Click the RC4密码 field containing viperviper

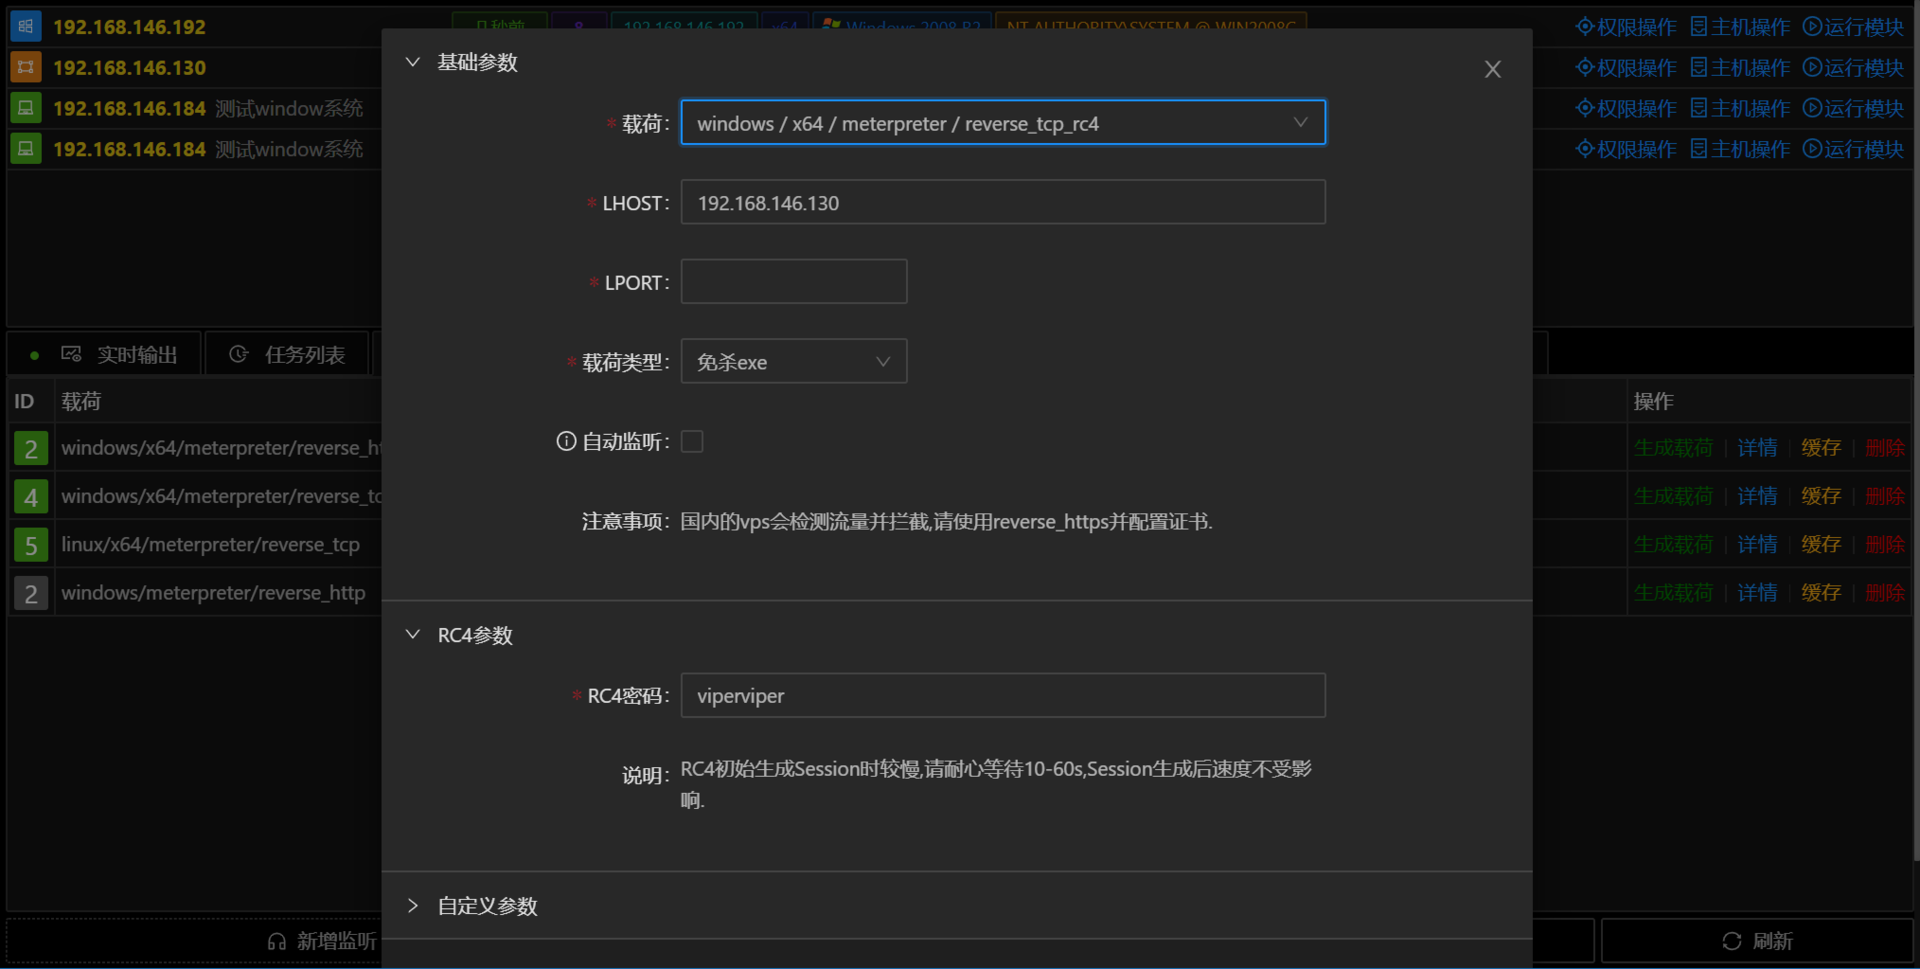point(1002,695)
